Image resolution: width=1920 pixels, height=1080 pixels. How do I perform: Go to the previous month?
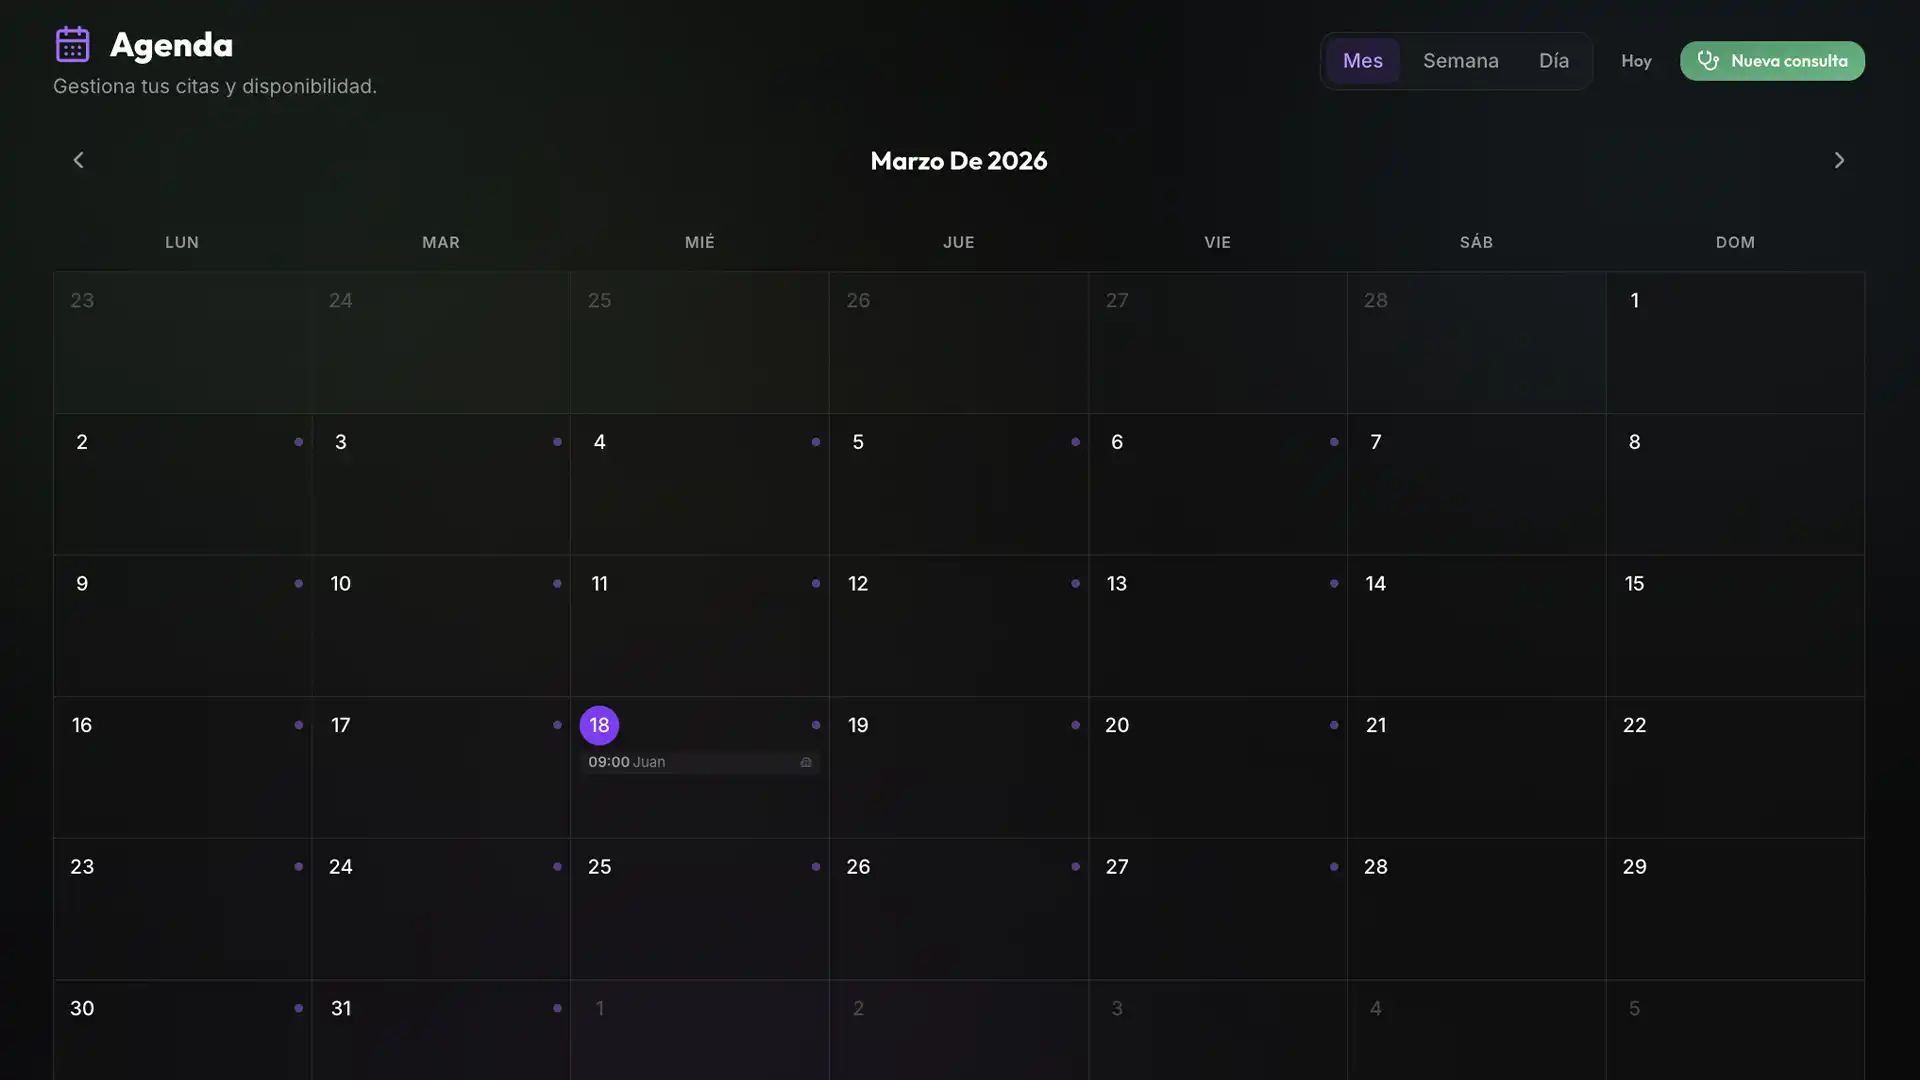click(78, 160)
